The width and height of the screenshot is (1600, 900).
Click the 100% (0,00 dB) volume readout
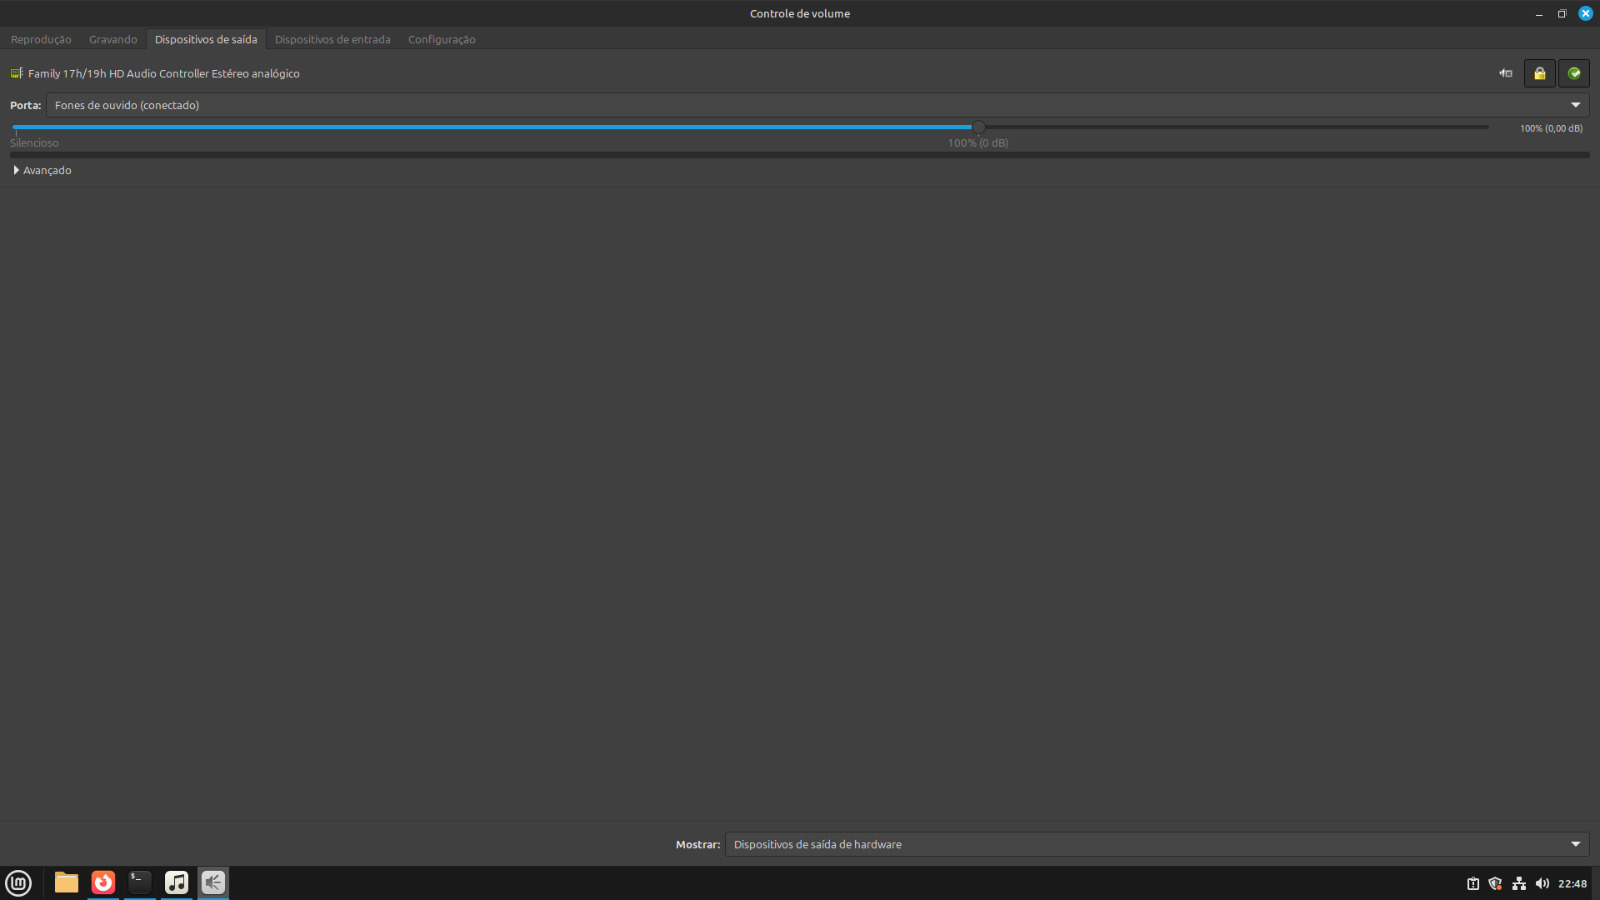point(1551,128)
